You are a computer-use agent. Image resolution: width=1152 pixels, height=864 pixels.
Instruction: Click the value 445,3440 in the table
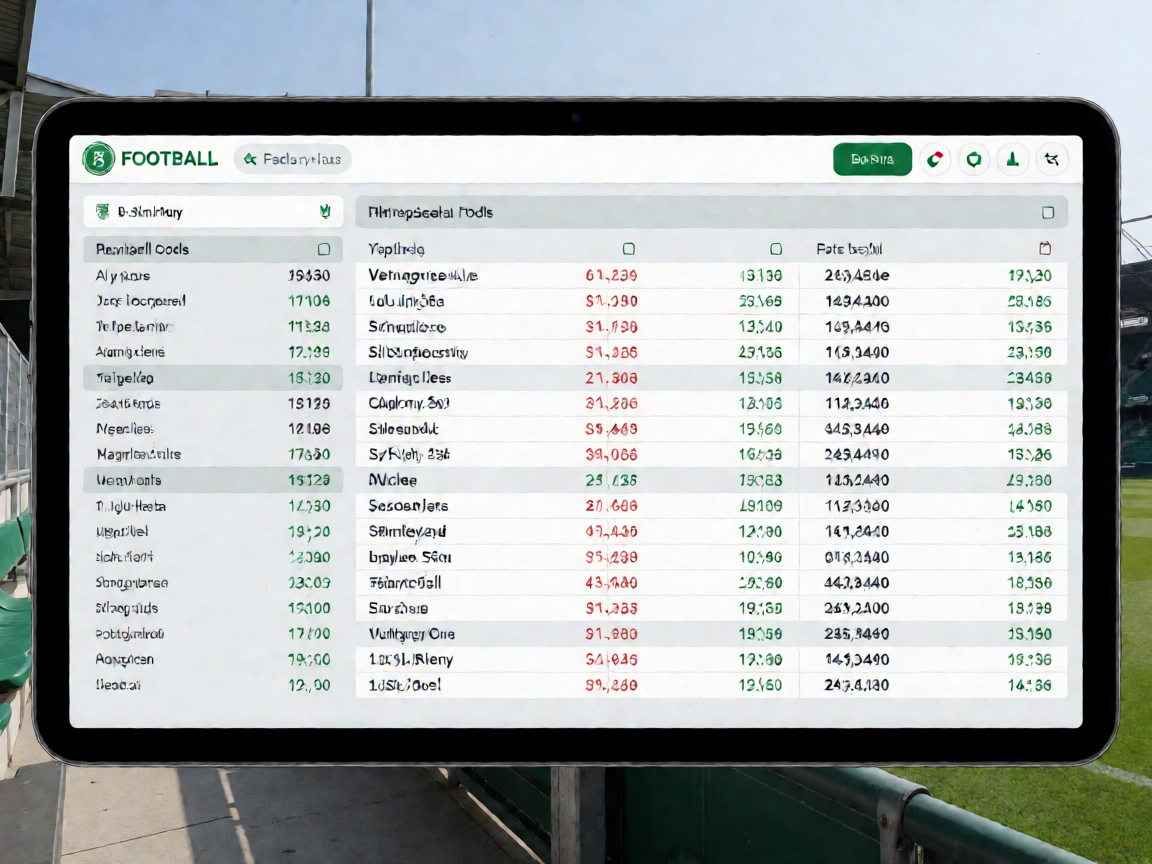(857, 429)
